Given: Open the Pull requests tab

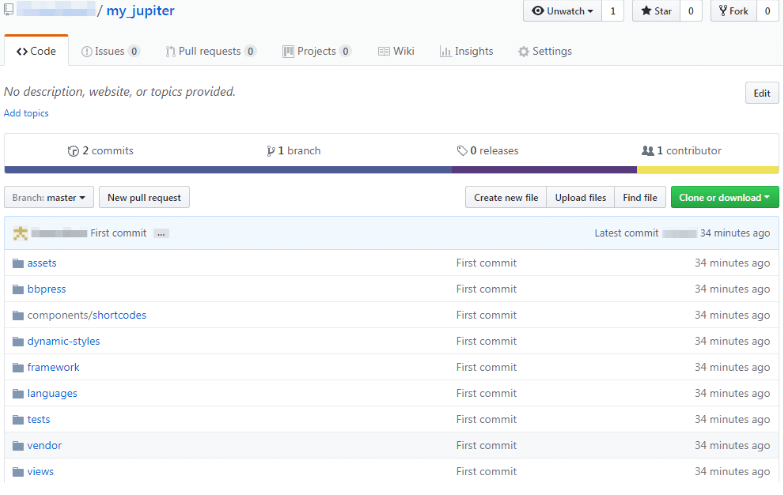Looking at the screenshot, I should coord(211,51).
